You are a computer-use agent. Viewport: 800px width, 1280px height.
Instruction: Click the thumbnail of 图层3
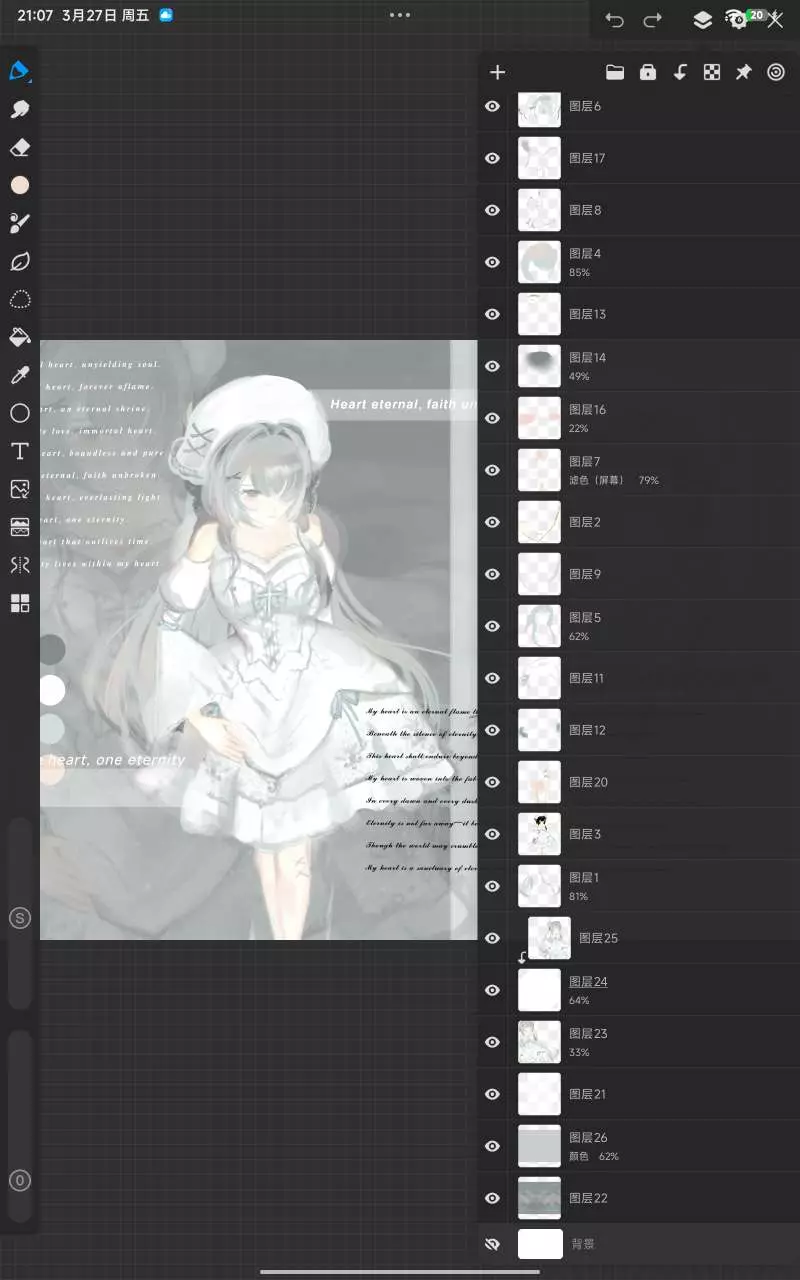point(539,834)
